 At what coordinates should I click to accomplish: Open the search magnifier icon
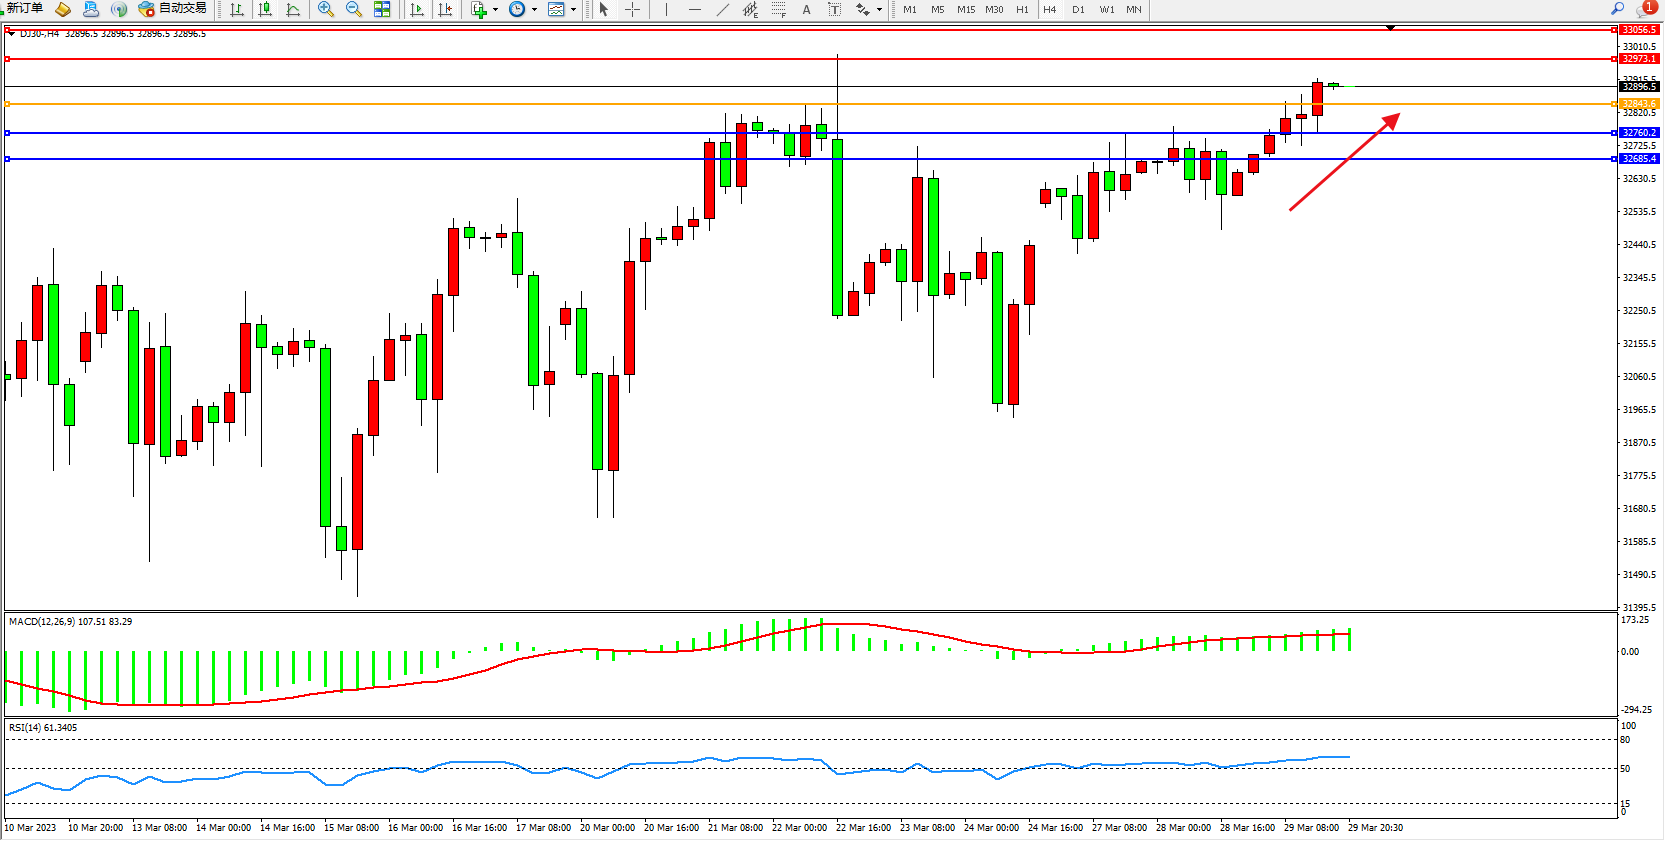pos(1617,9)
